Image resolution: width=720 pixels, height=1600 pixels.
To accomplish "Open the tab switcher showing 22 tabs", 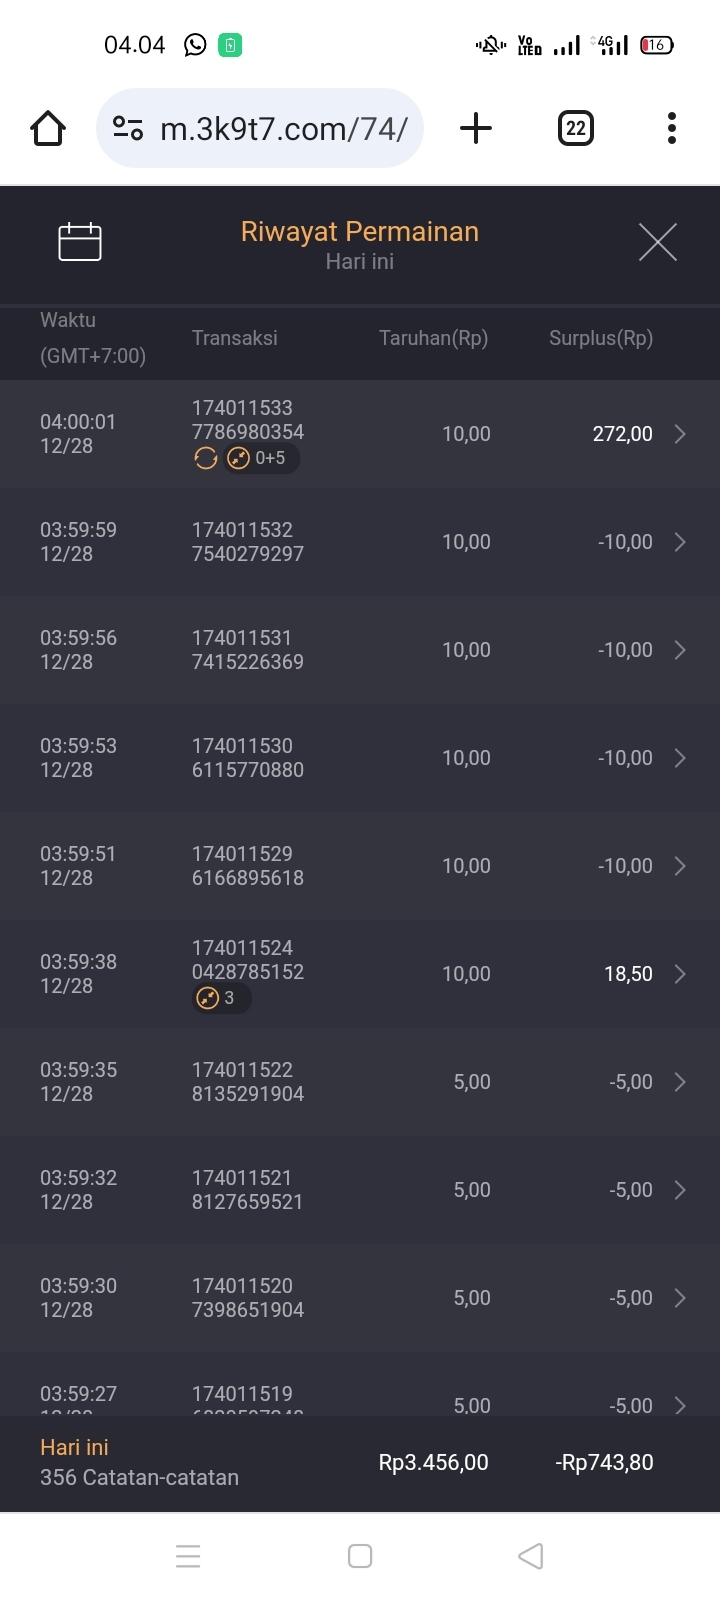I will coord(575,129).
